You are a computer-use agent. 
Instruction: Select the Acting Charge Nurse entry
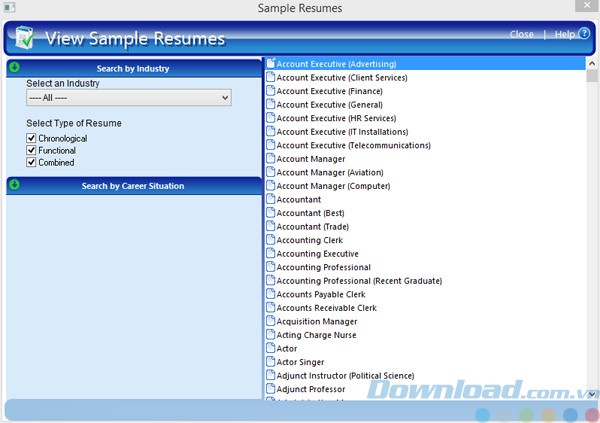tap(316, 335)
